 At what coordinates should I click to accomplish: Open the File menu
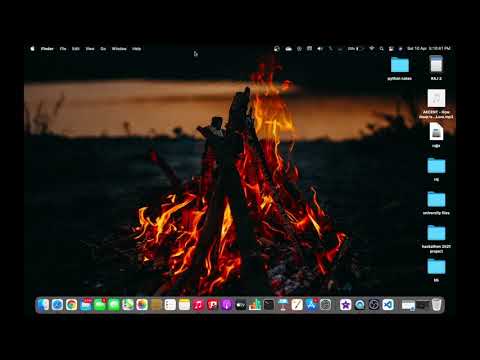coord(63,48)
